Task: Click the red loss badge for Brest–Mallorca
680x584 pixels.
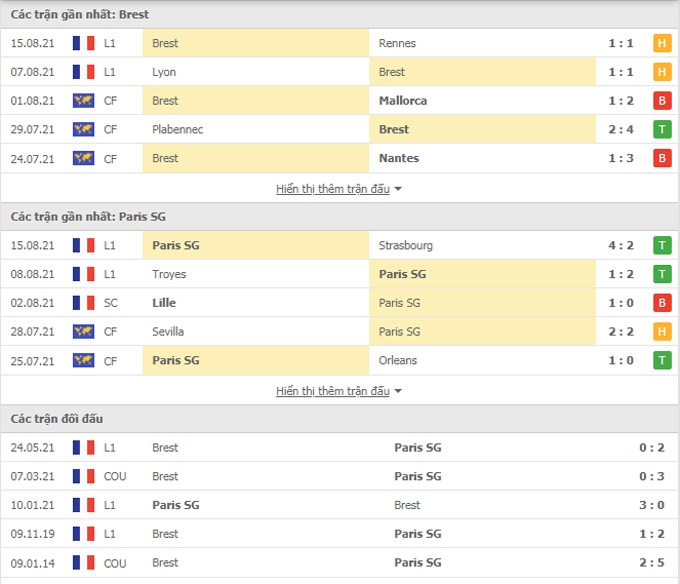Action: point(662,101)
